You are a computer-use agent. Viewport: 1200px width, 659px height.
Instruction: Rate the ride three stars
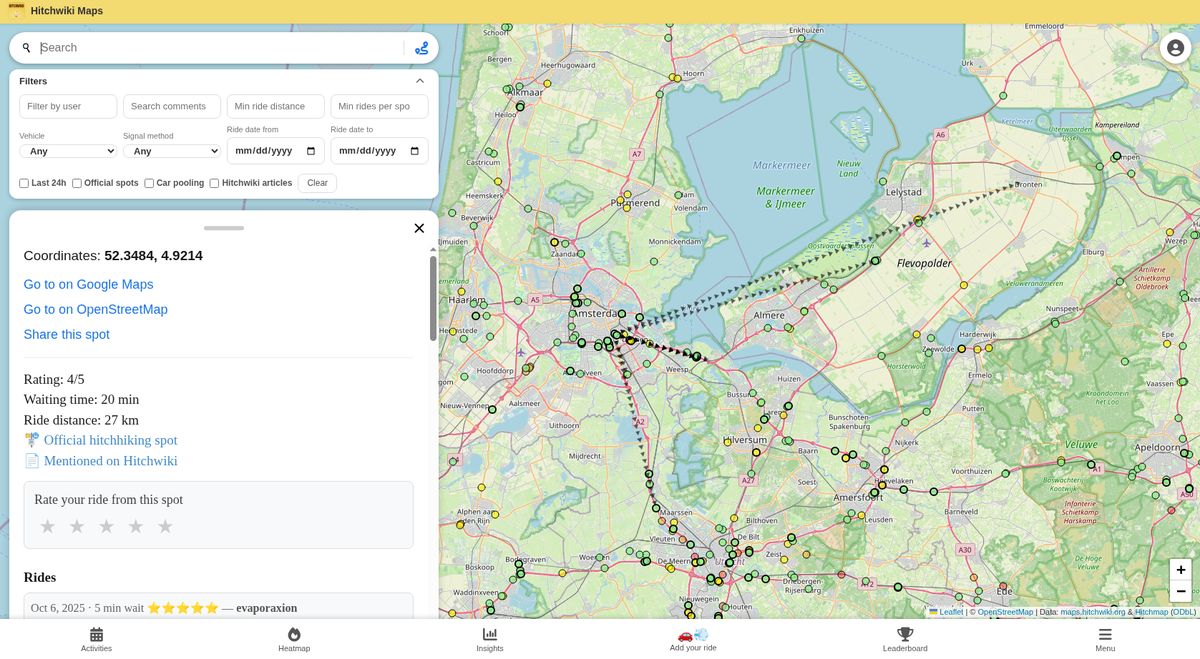(x=106, y=526)
